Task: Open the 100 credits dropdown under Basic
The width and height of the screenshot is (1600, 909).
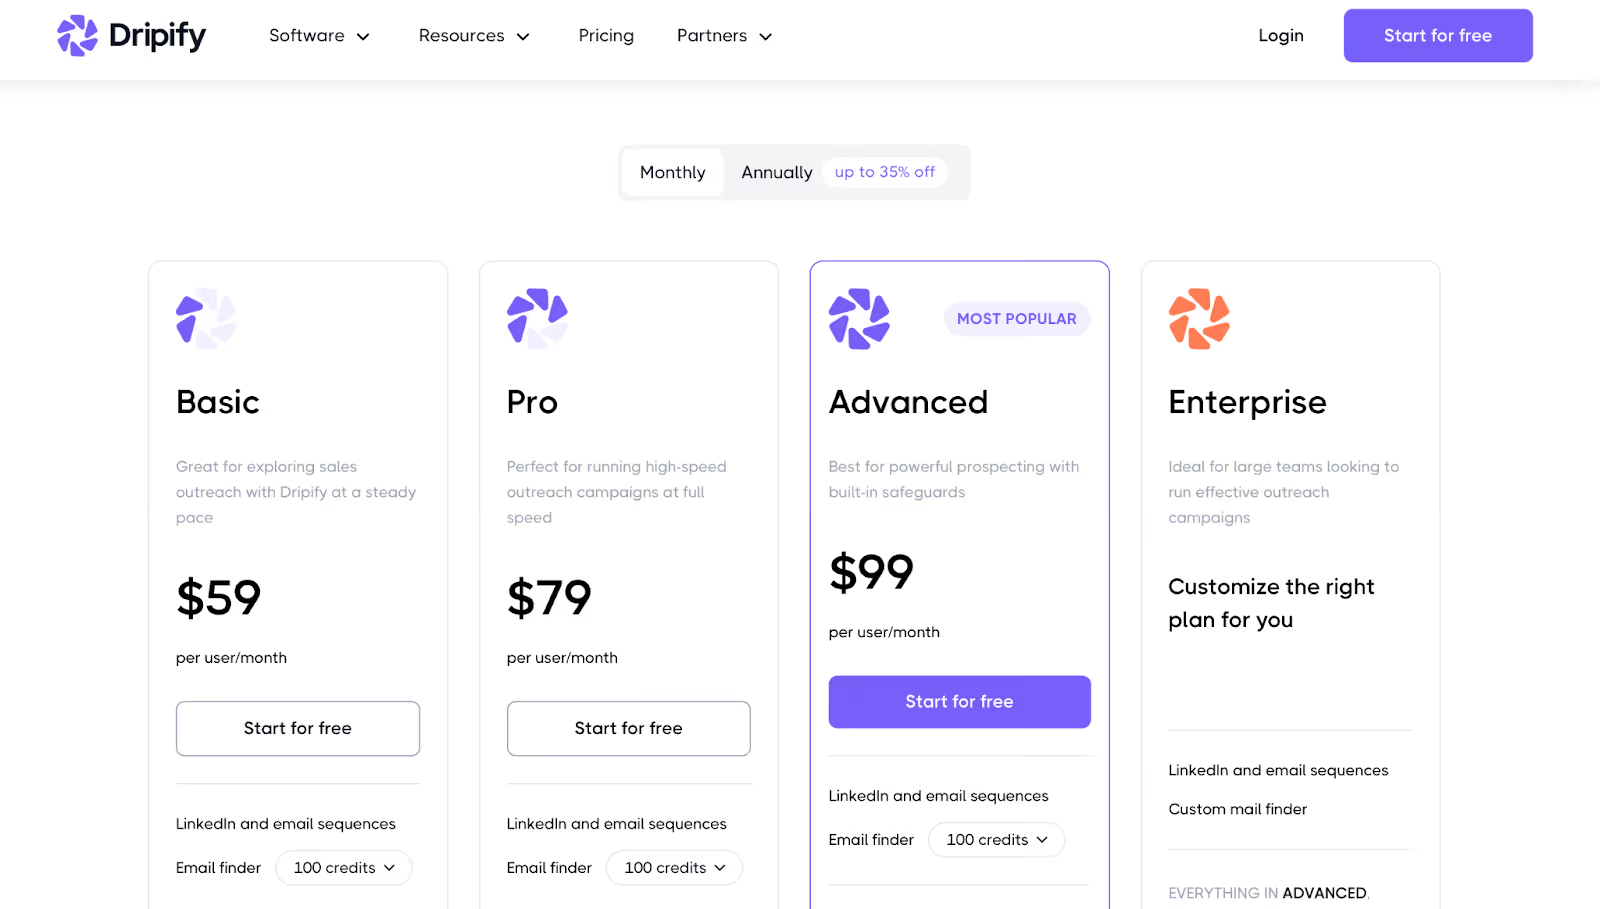Action: 343,867
